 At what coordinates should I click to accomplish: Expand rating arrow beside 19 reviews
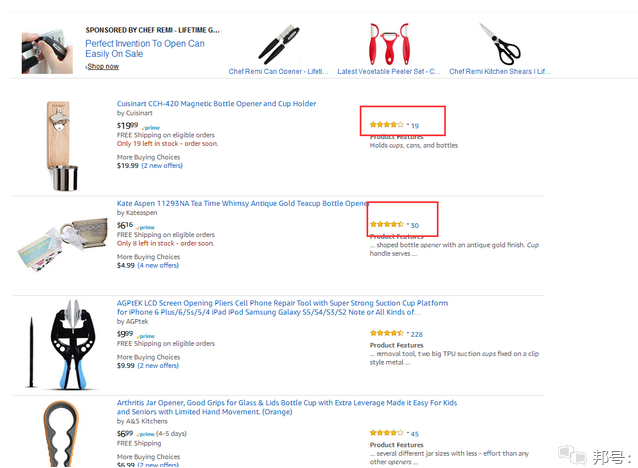(406, 124)
